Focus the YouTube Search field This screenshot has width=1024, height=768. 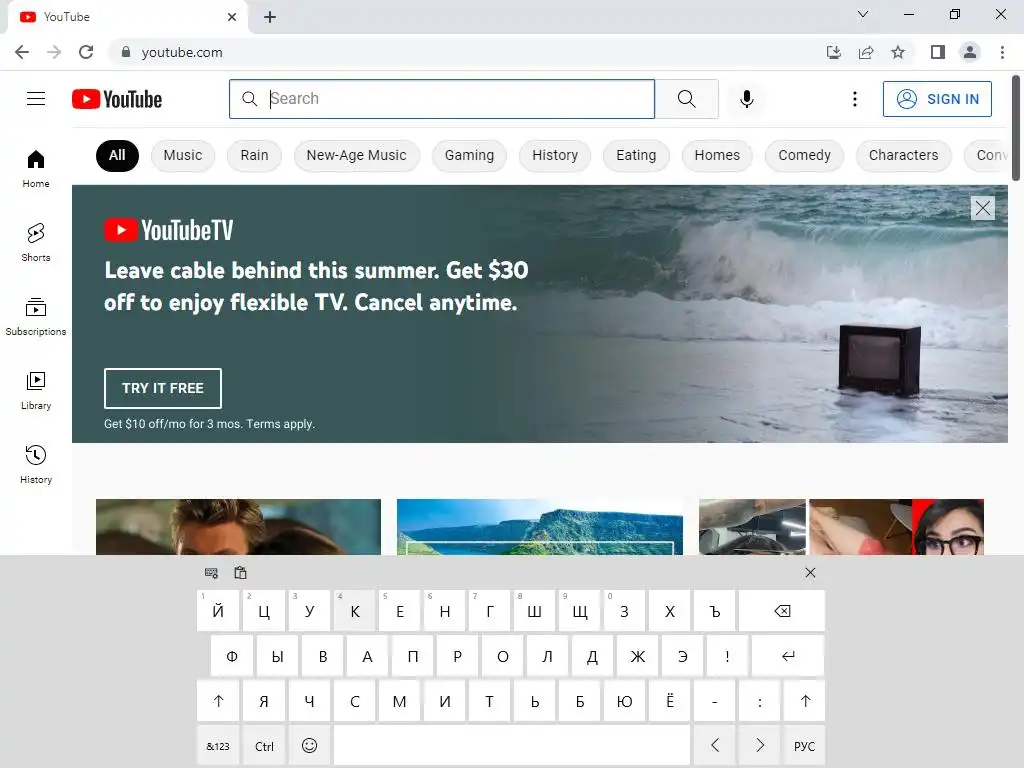click(x=442, y=99)
